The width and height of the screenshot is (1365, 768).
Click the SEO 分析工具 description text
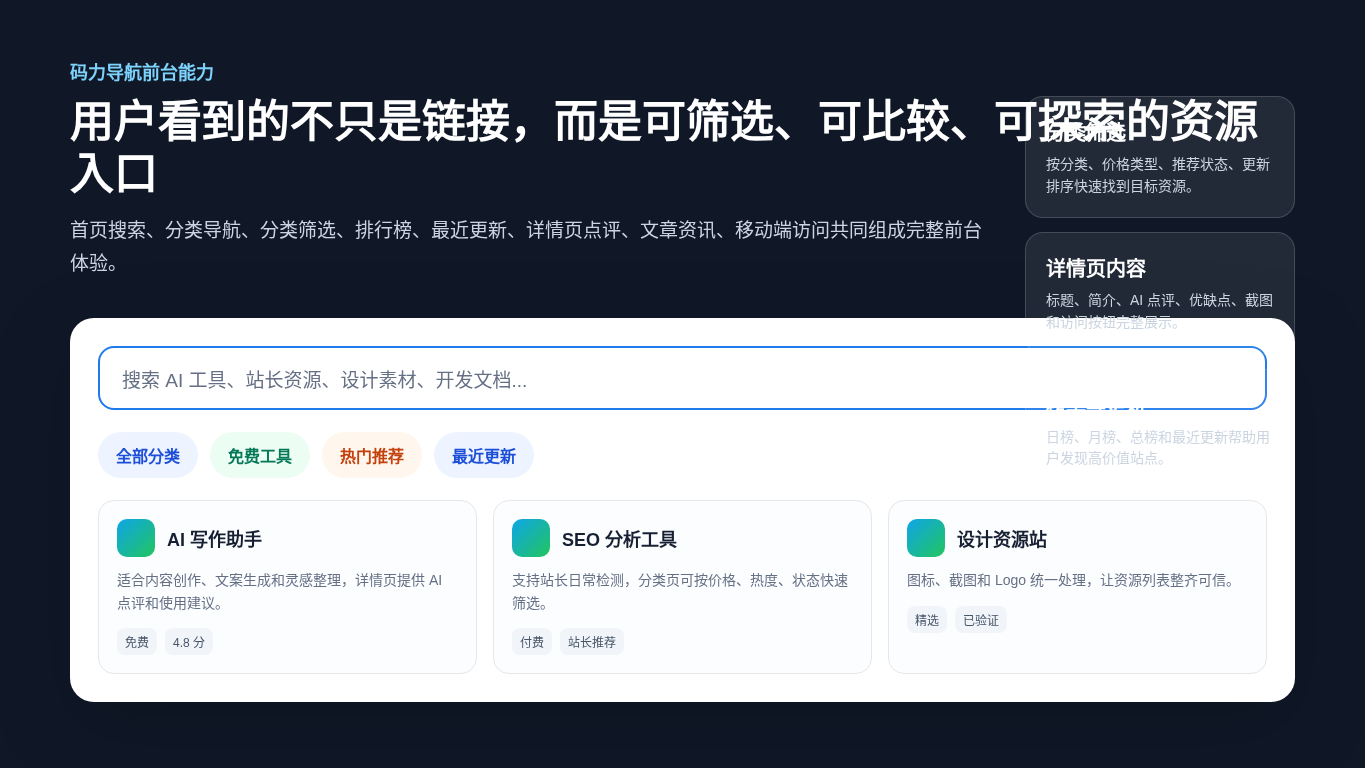(x=680, y=591)
